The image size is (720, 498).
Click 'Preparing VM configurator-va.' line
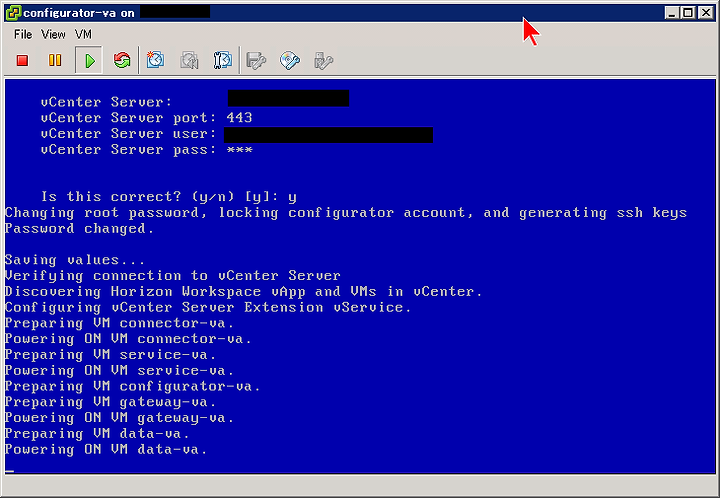(133, 386)
